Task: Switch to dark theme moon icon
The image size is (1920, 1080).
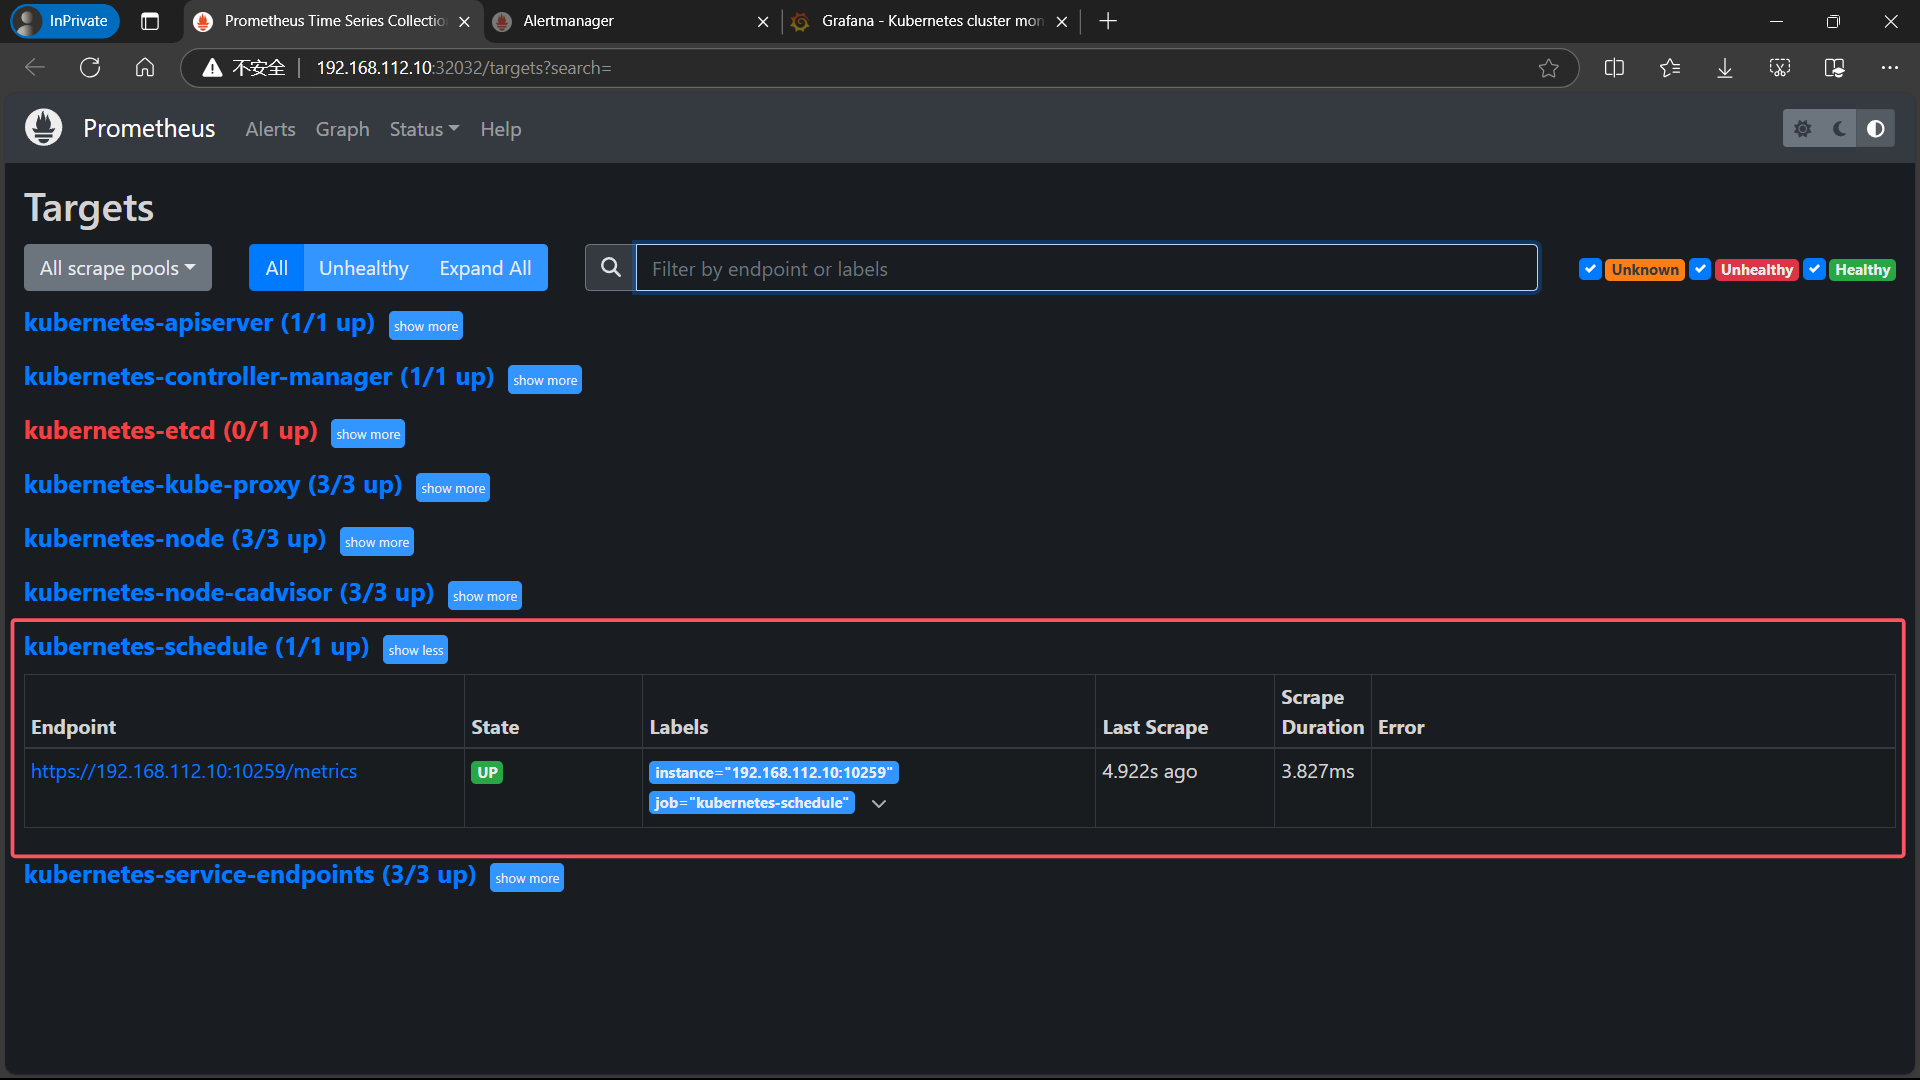Action: [1839, 128]
